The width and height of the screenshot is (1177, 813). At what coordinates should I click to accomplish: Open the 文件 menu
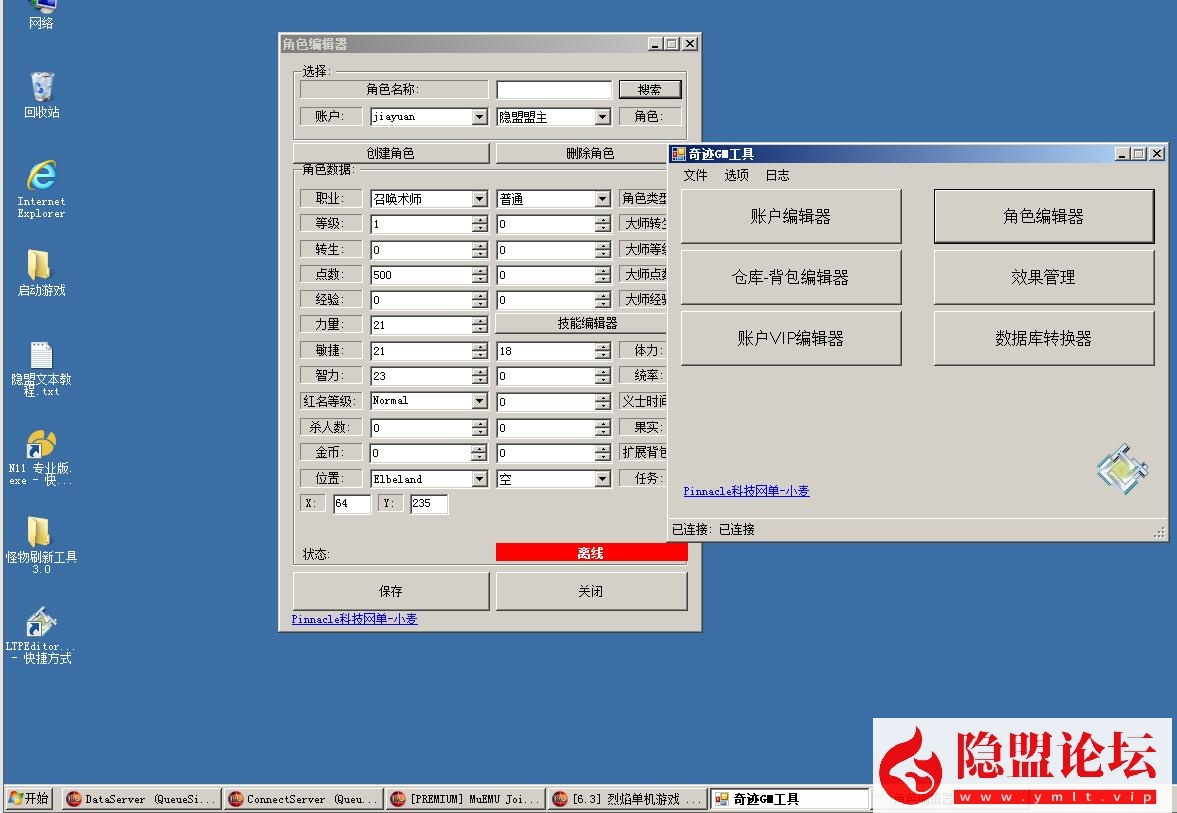point(695,175)
